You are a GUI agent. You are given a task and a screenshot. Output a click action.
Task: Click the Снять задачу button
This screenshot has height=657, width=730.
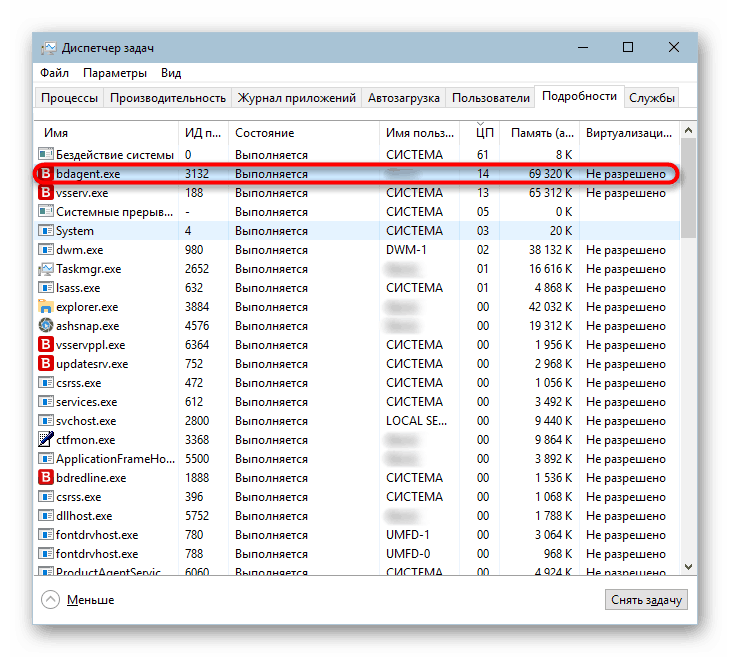coord(646,600)
